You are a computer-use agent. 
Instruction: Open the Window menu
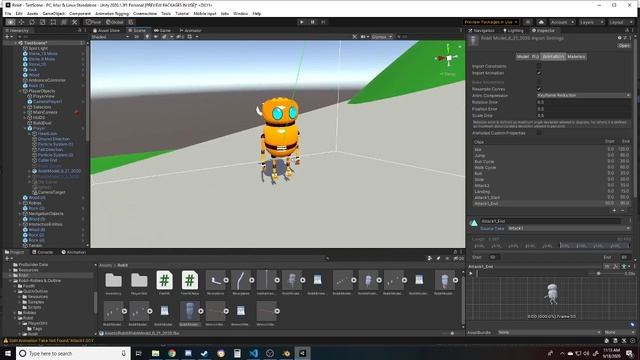(x=240, y=13)
